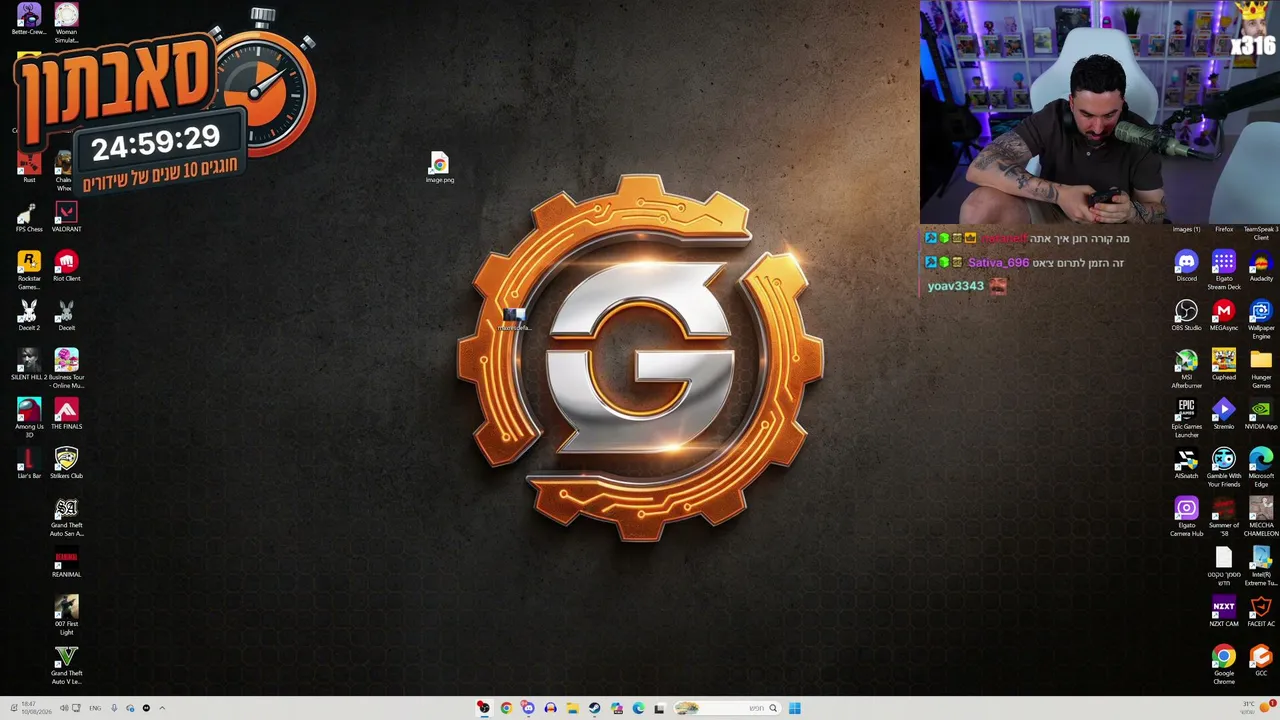
Task: Select the image.png file on desktop
Action: (x=440, y=167)
